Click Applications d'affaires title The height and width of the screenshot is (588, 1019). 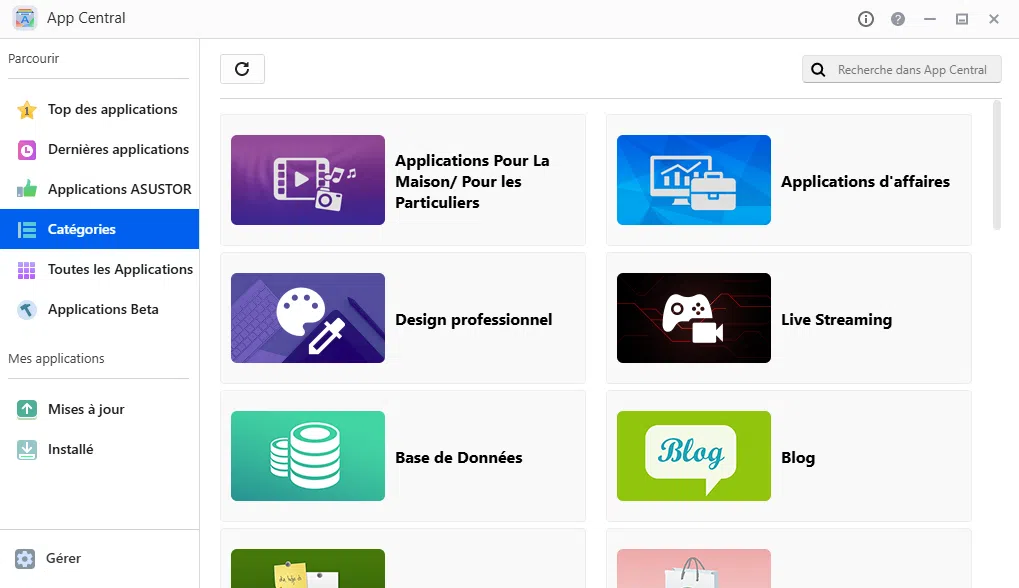point(865,181)
